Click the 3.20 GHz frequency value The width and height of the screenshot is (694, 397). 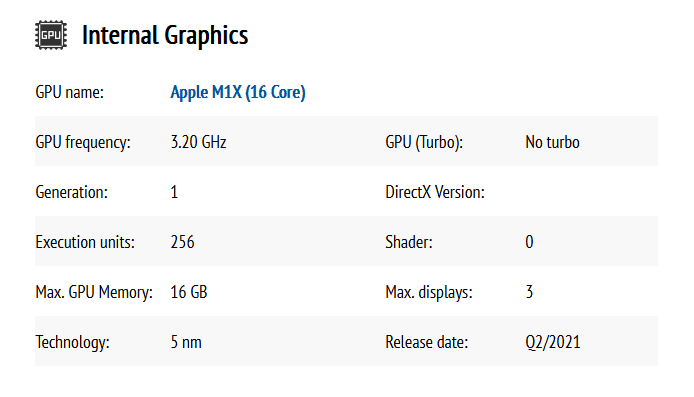click(x=198, y=142)
